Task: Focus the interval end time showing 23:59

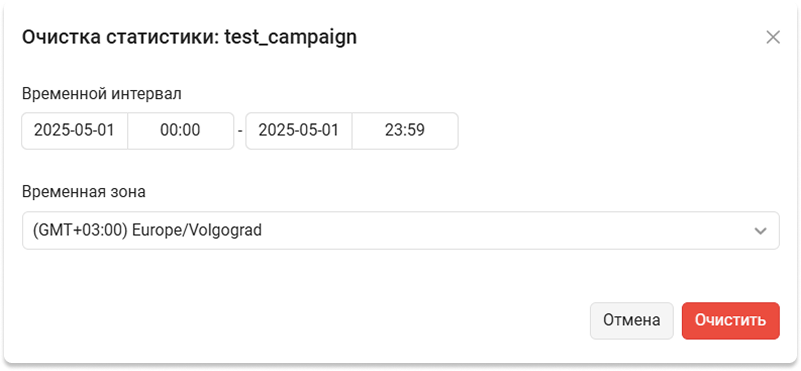Action: (x=405, y=131)
